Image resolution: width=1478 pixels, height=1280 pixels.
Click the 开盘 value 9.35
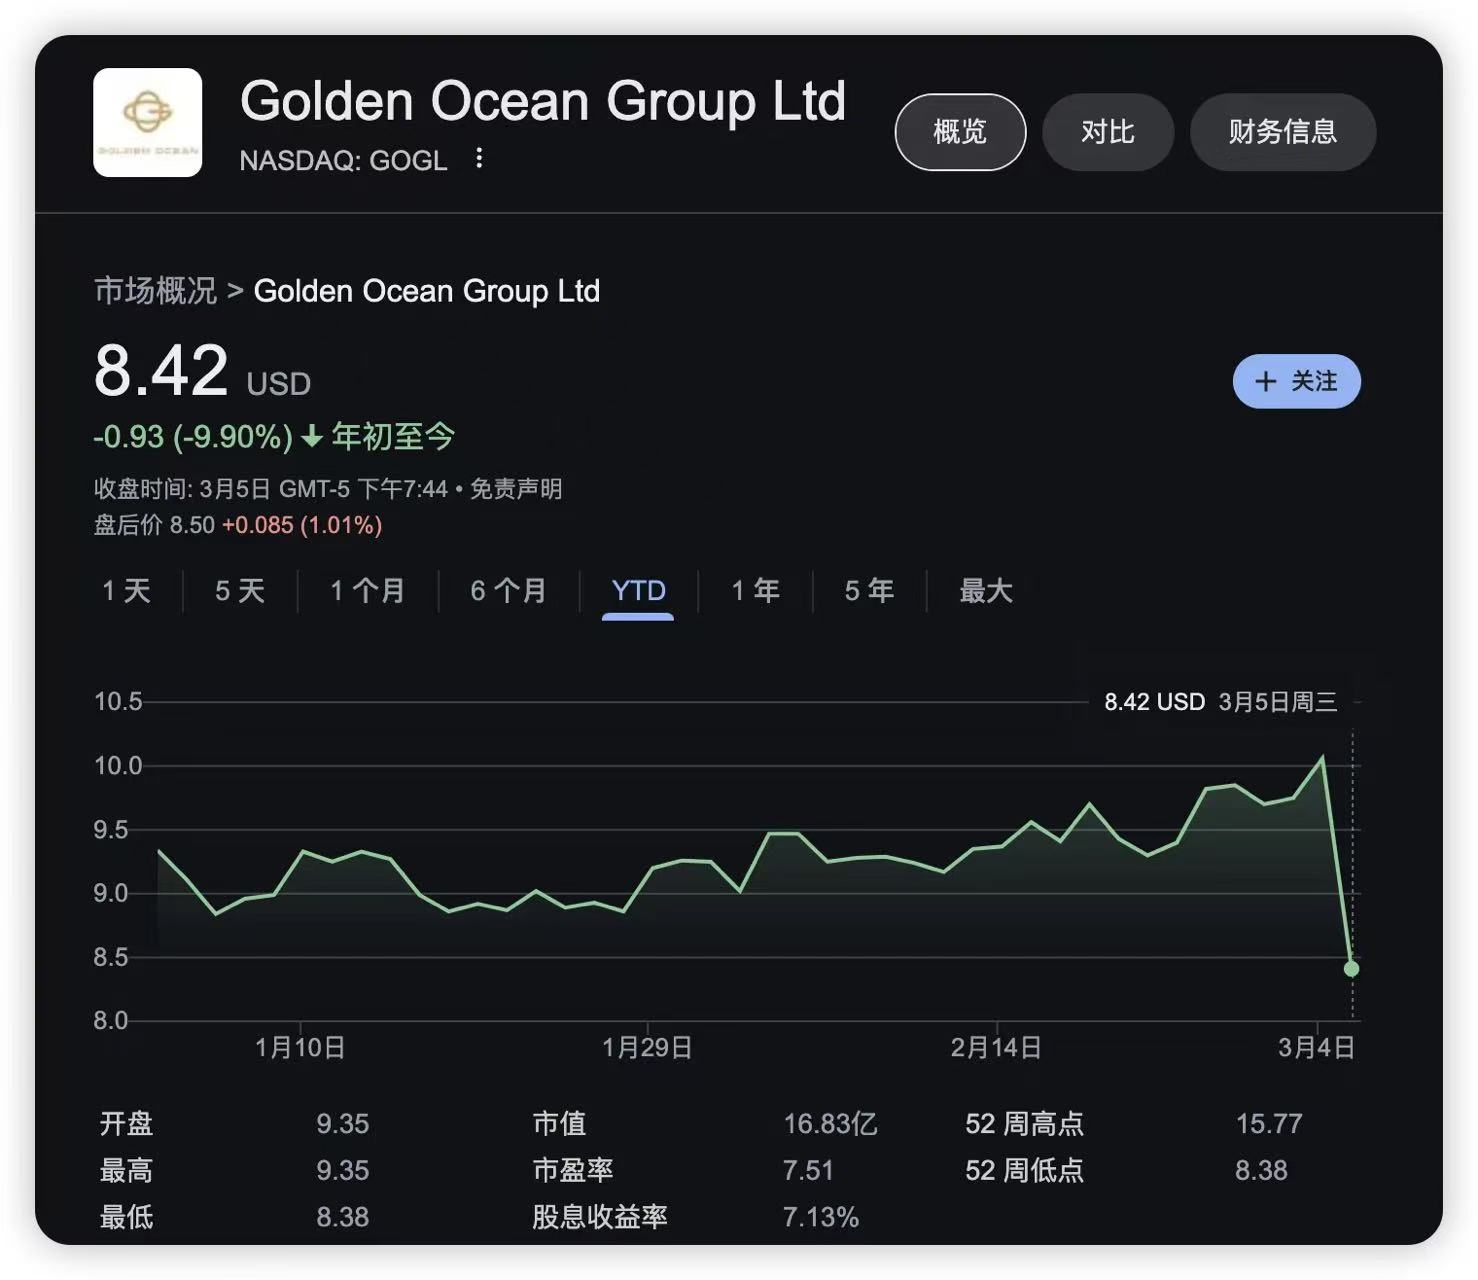(x=343, y=1124)
